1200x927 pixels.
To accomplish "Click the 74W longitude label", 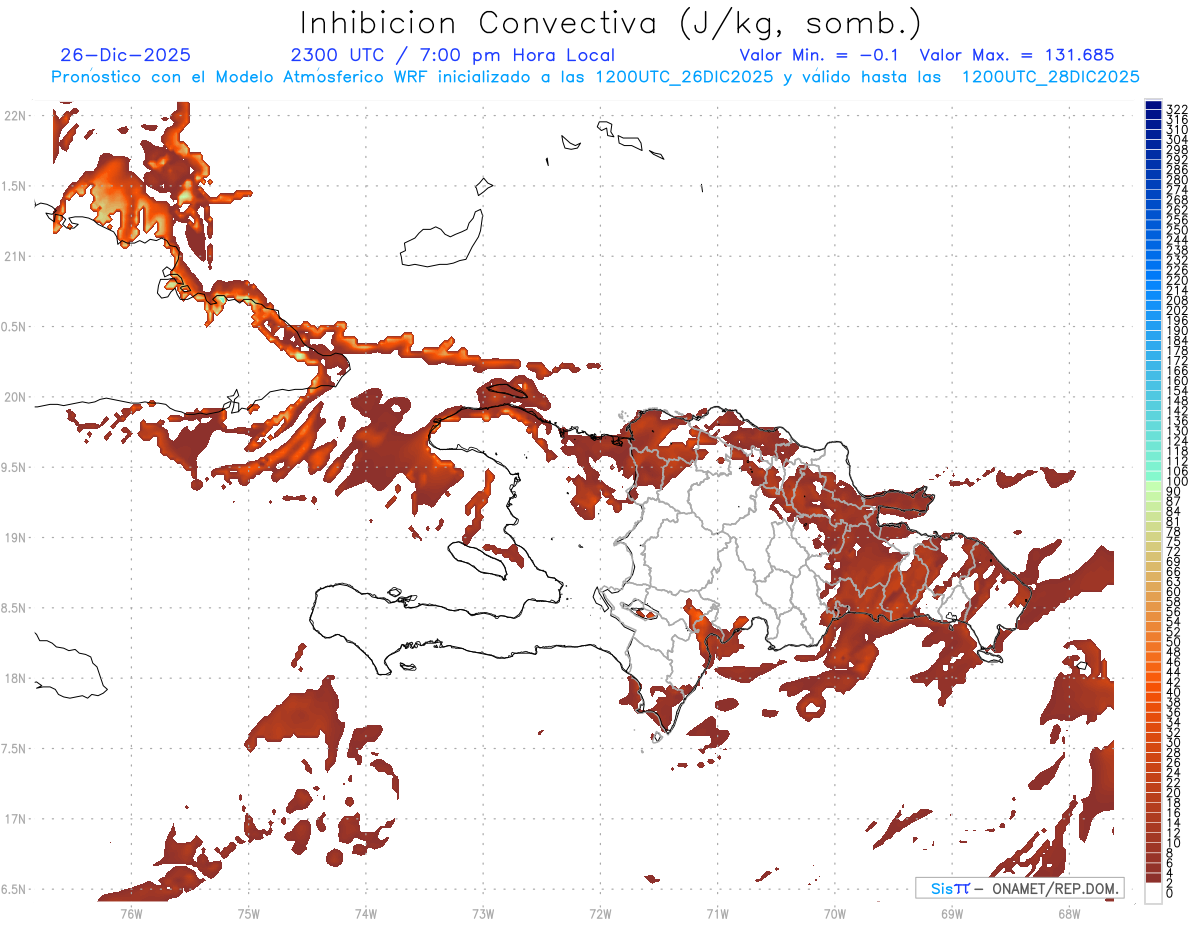I will 366,913.
